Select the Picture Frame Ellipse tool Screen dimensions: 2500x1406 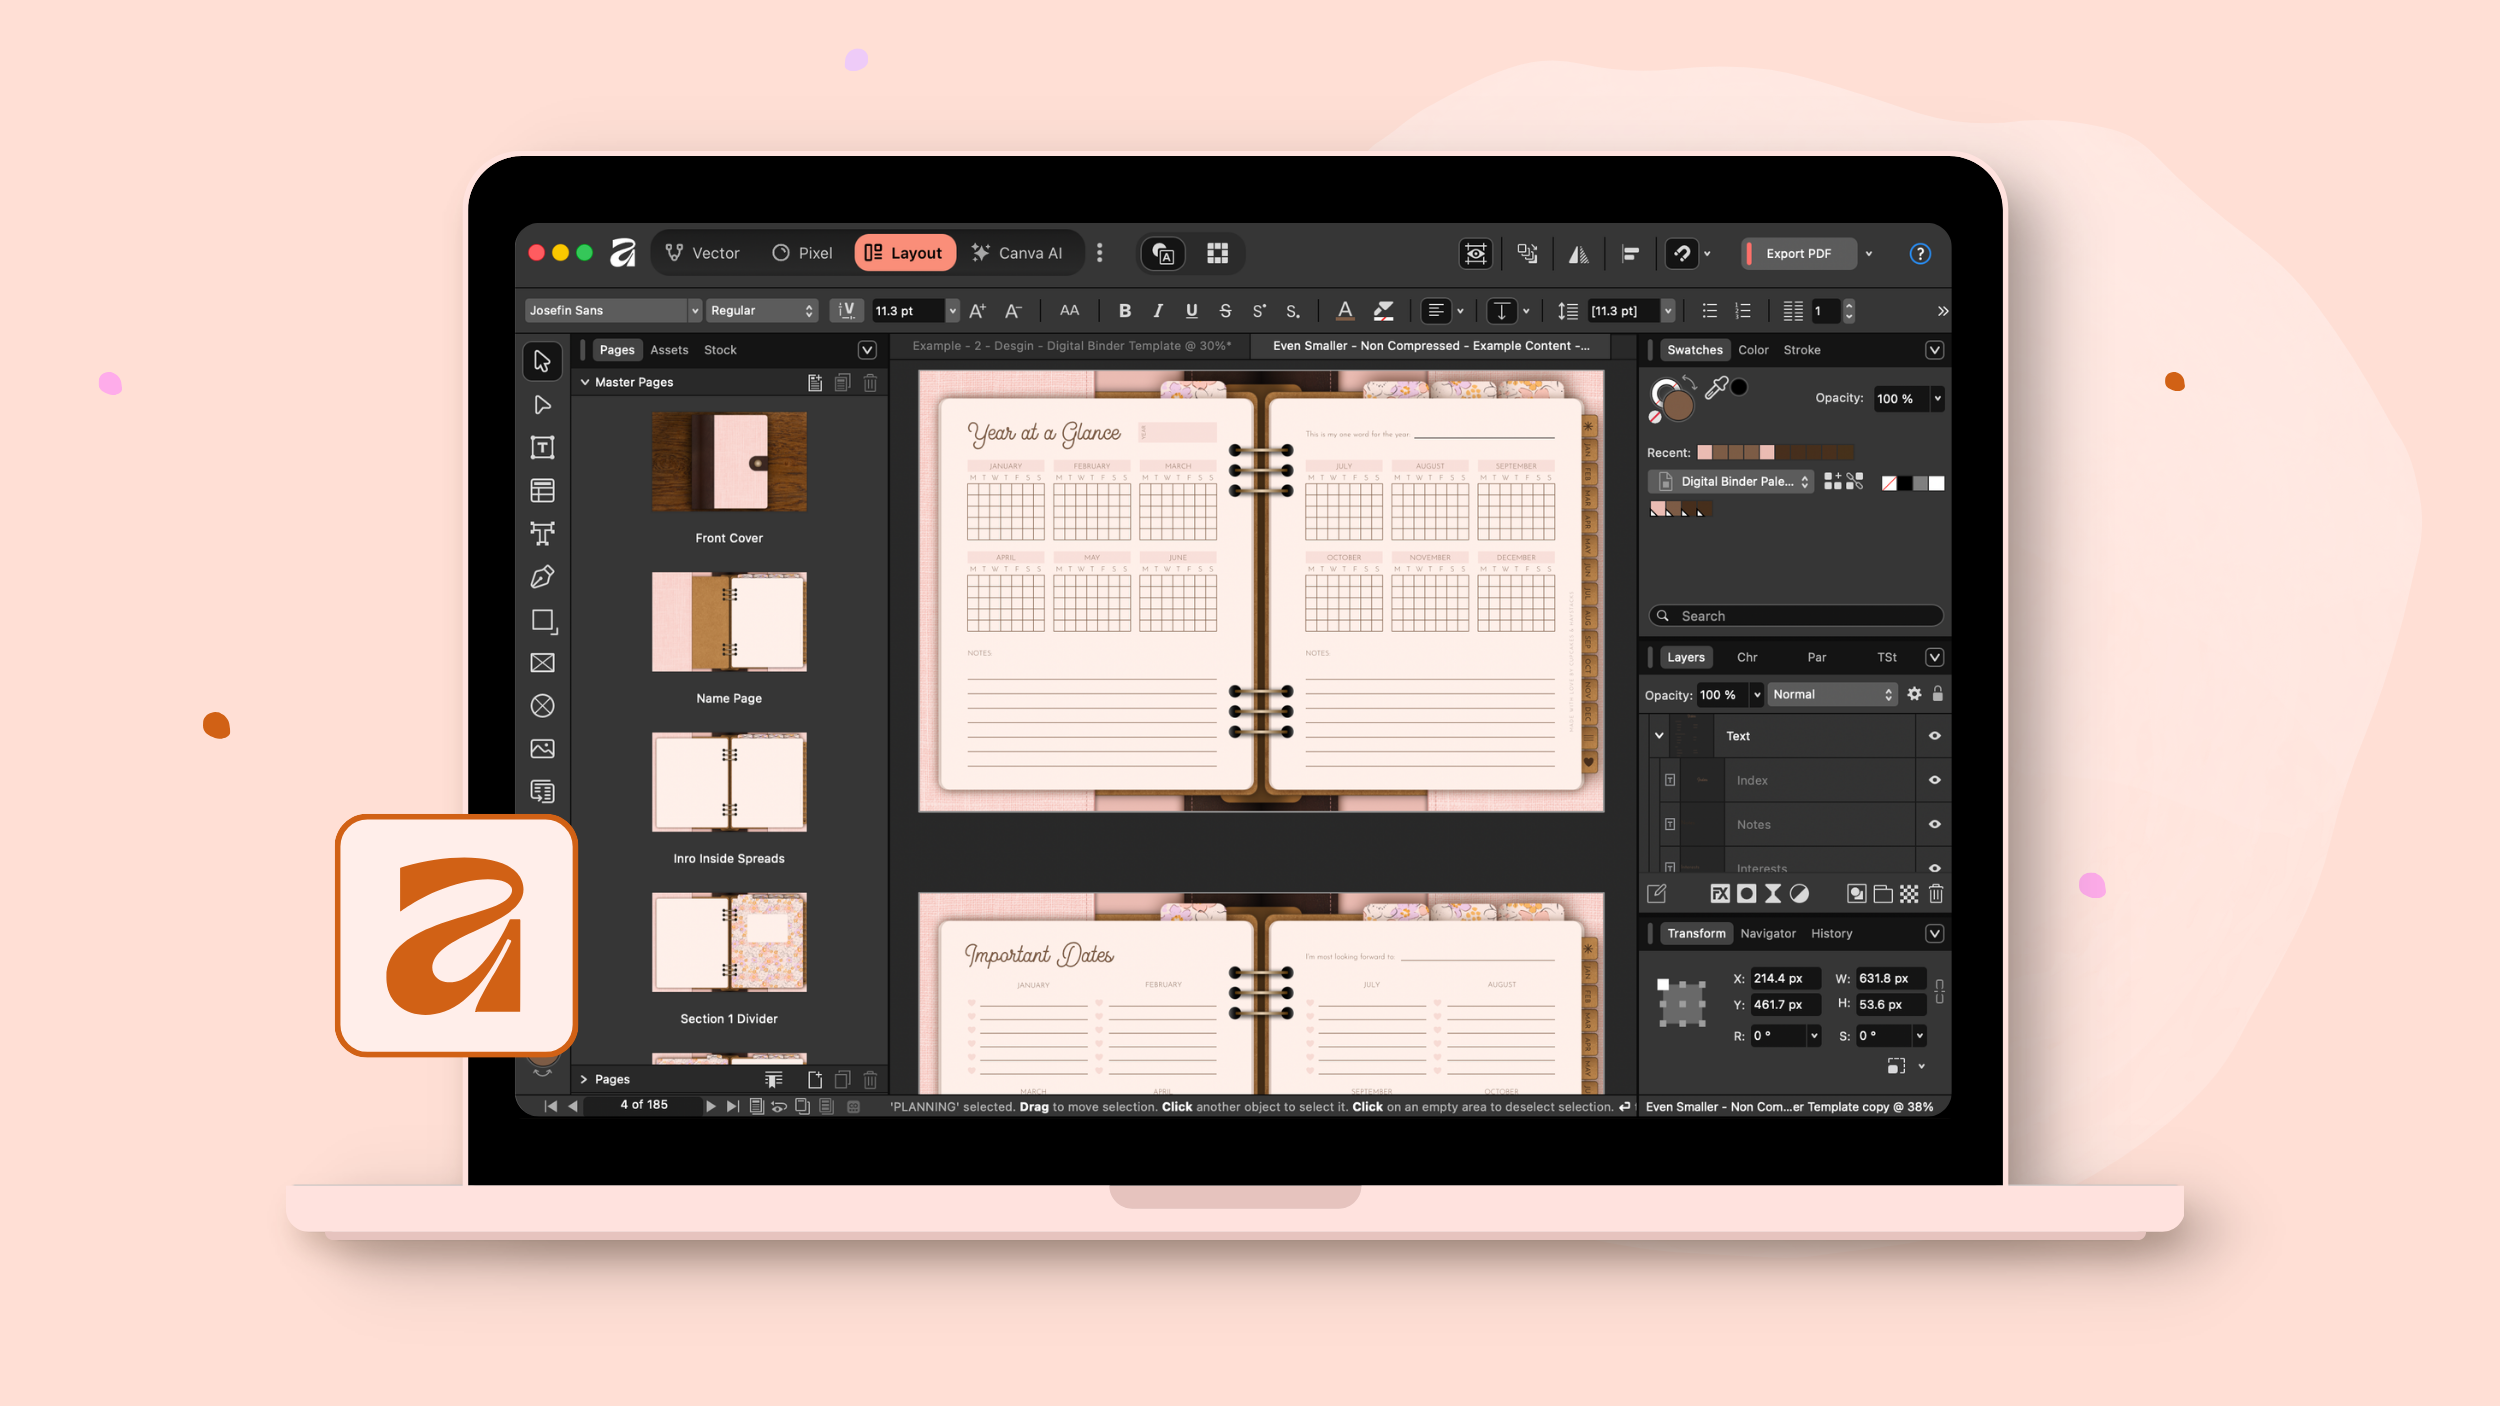(542, 706)
